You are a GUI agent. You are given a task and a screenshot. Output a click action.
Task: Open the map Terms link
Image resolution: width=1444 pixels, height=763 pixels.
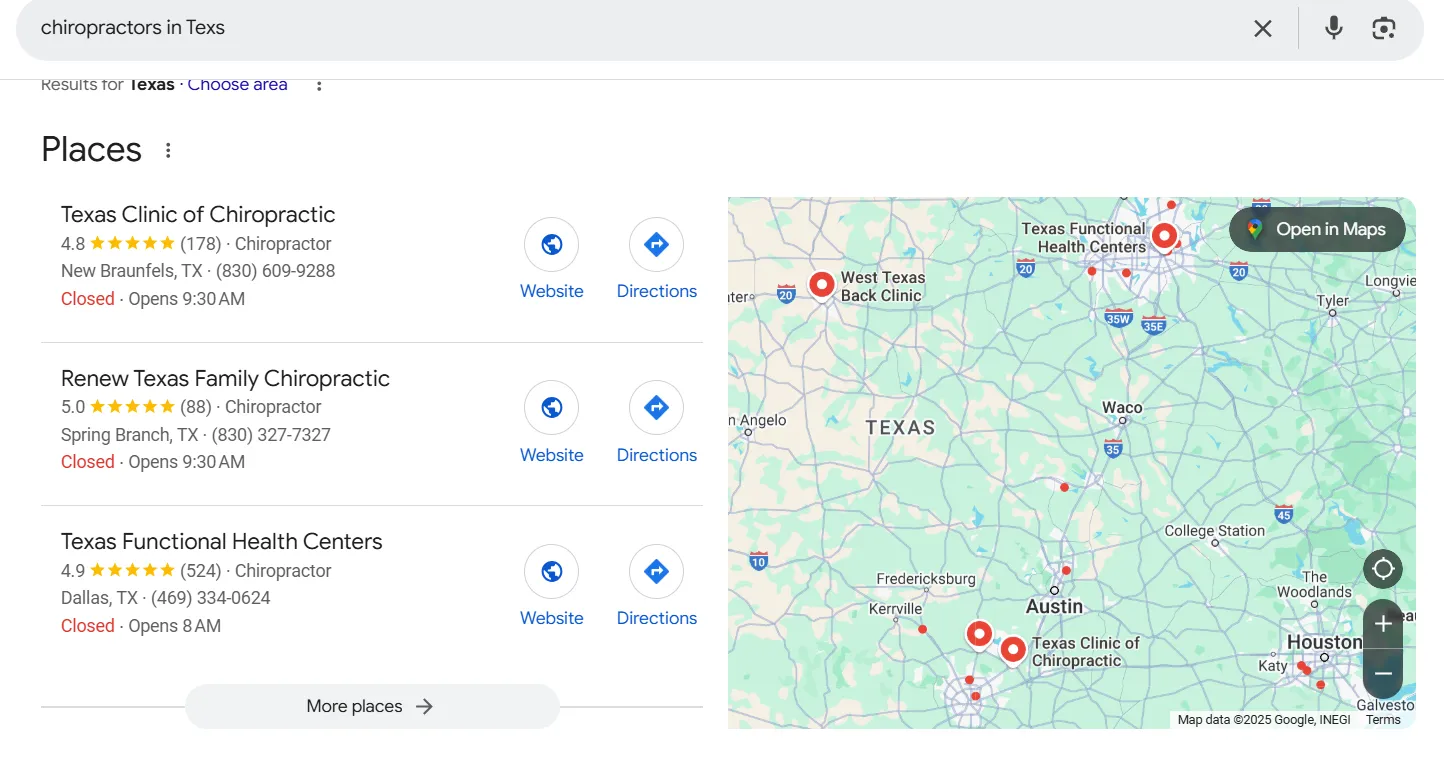click(x=1383, y=720)
